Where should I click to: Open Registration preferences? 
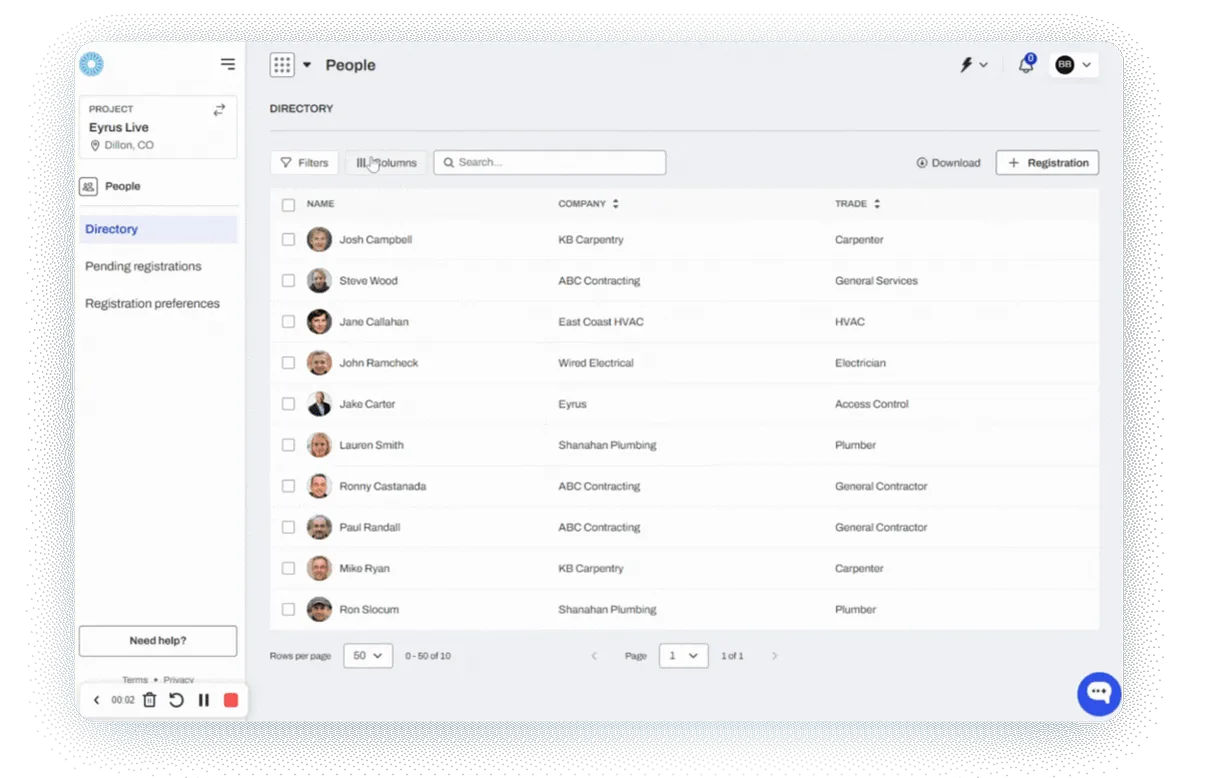(x=152, y=303)
